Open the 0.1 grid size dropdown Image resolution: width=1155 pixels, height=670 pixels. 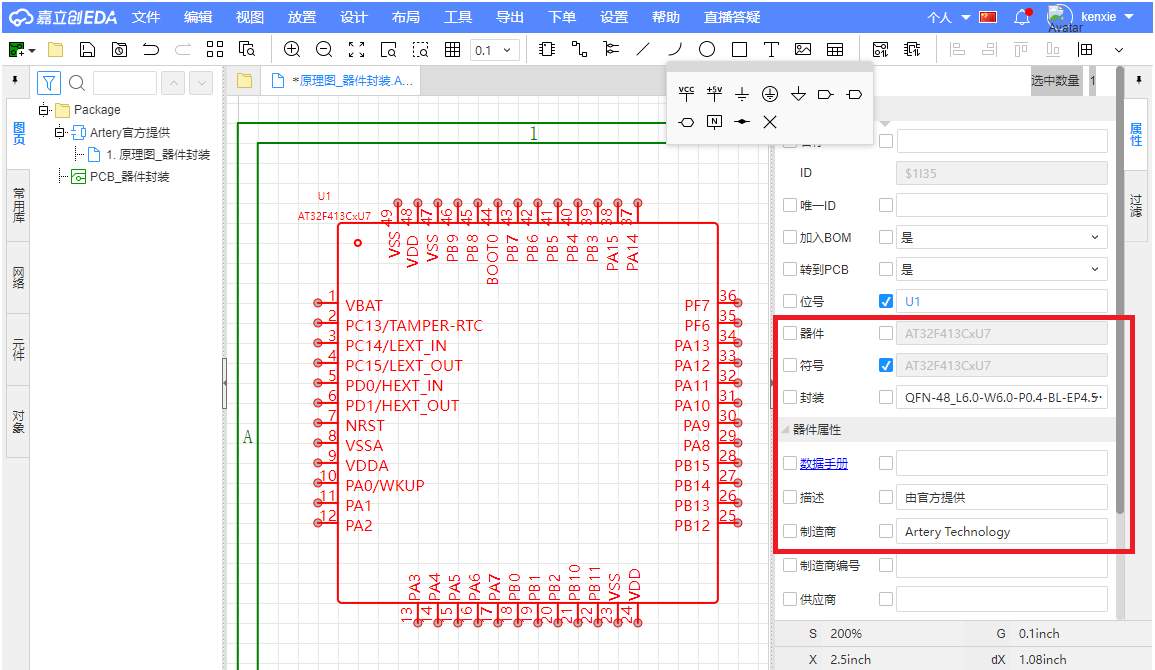click(x=495, y=50)
